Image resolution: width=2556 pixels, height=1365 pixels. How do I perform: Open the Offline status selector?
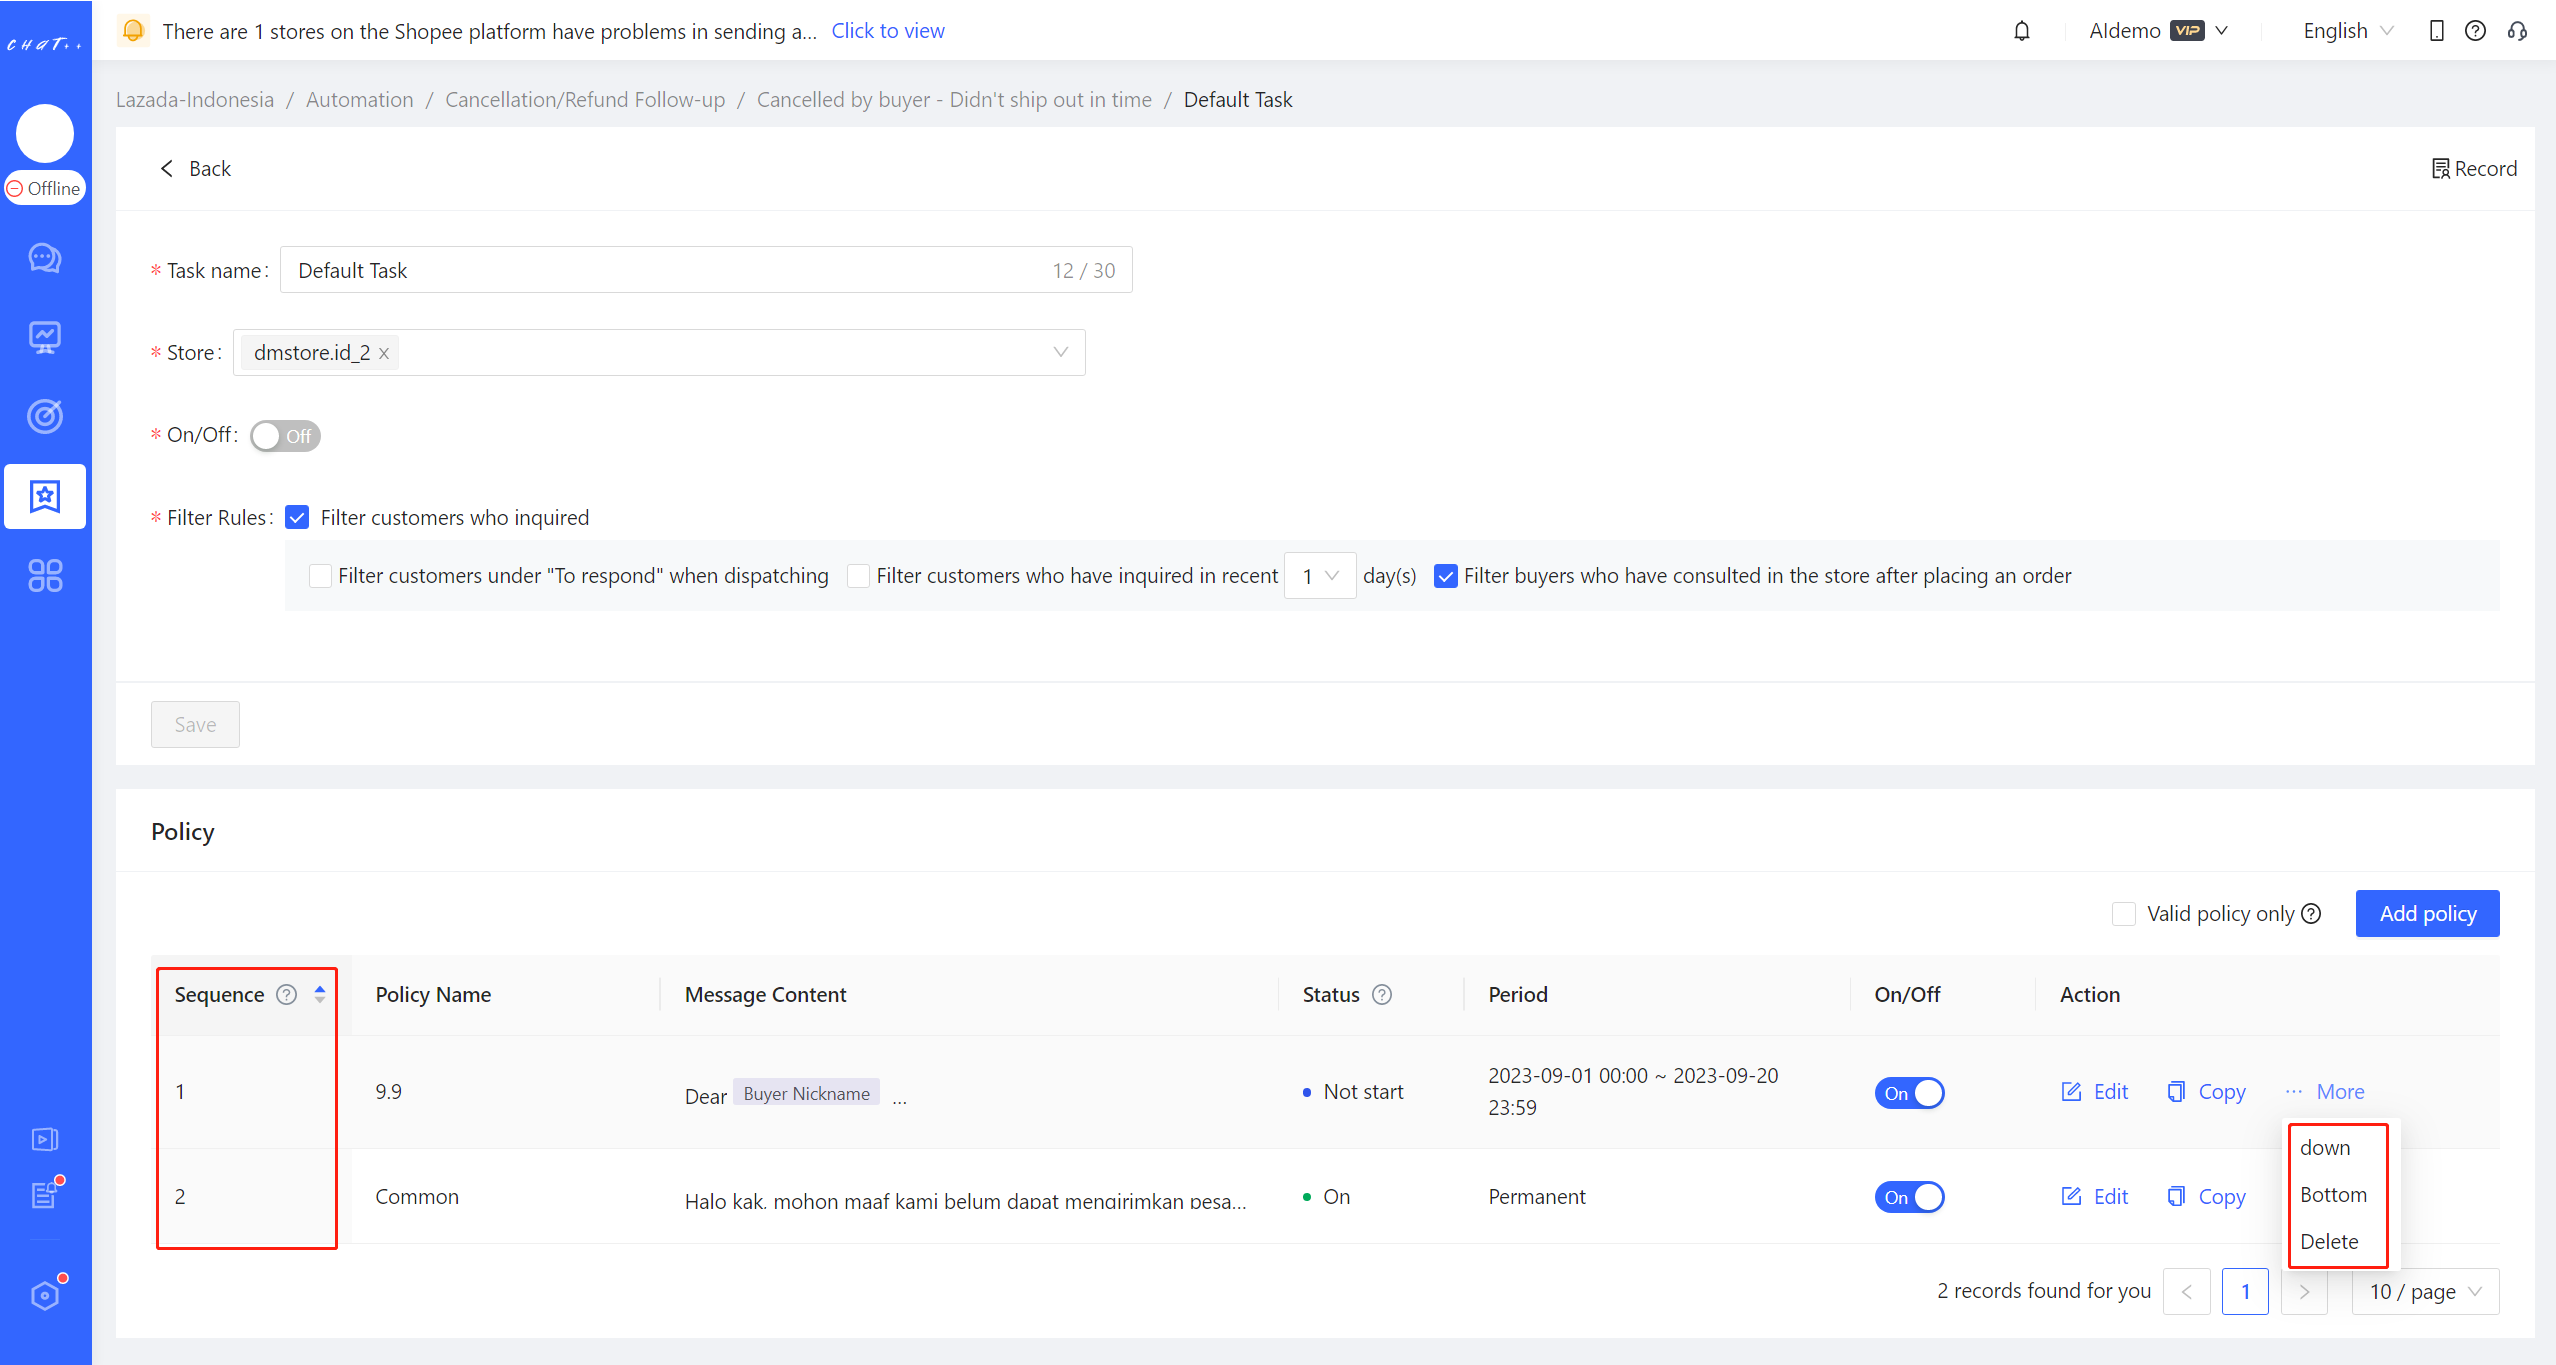coord(45,188)
